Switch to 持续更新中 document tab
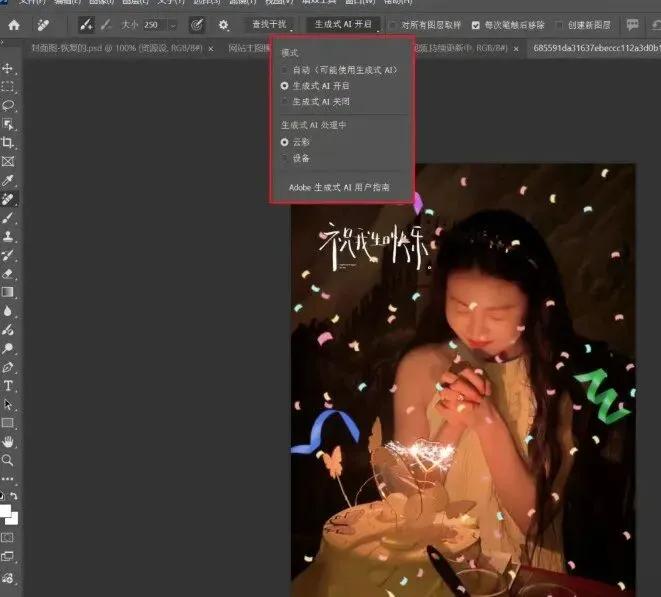 tap(462, 48)
